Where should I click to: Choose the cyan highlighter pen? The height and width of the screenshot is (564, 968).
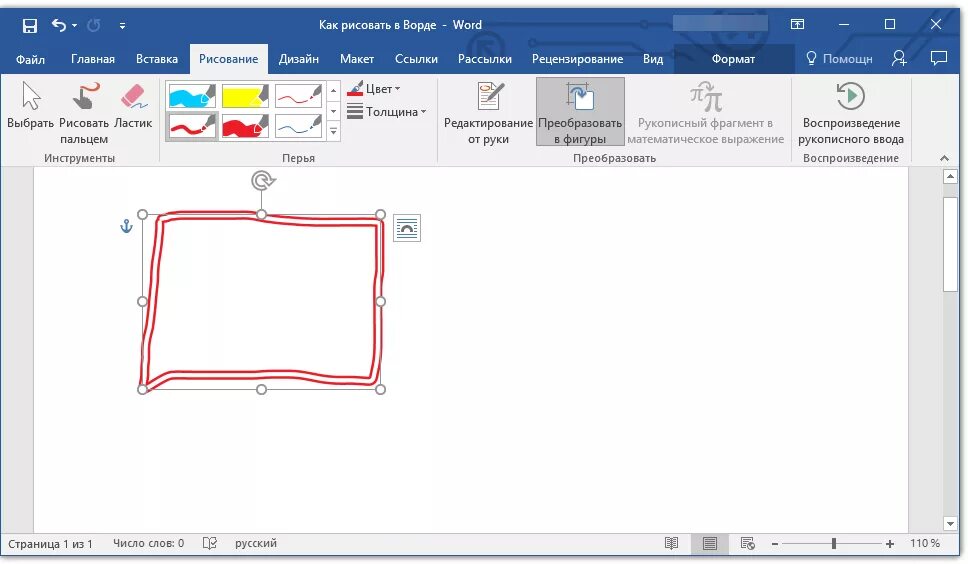click(x=192, y=95)
